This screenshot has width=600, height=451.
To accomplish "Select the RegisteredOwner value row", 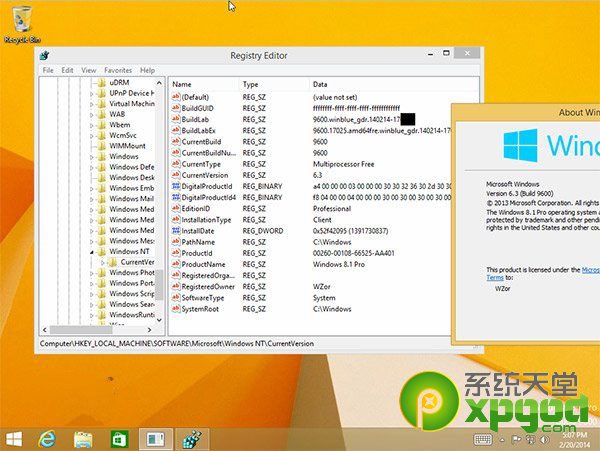I will pos(310,286).
